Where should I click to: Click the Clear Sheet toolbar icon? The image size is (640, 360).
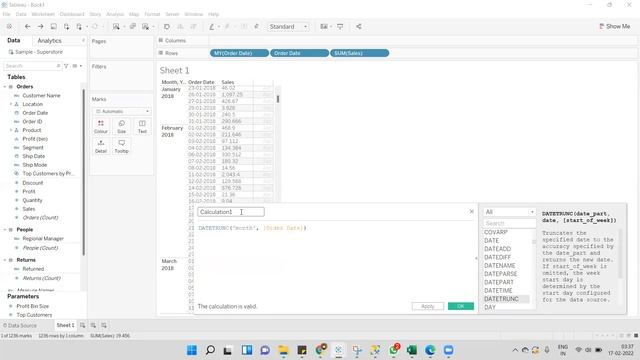coord(146,27)
